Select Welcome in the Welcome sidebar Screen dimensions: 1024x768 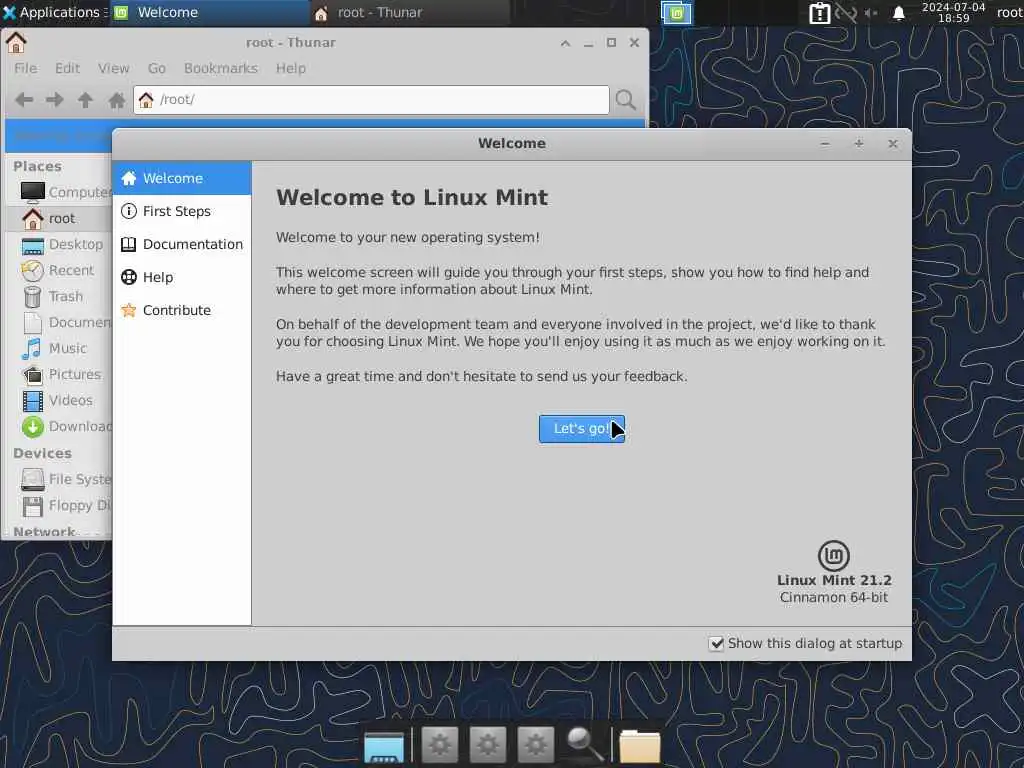click(182, 178)
